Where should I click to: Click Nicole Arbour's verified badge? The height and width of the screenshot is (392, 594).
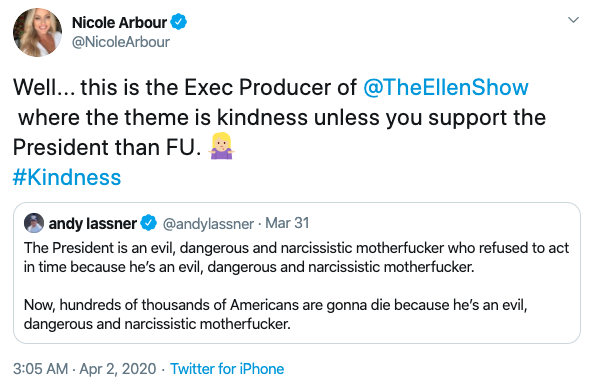tap(178, 22)
